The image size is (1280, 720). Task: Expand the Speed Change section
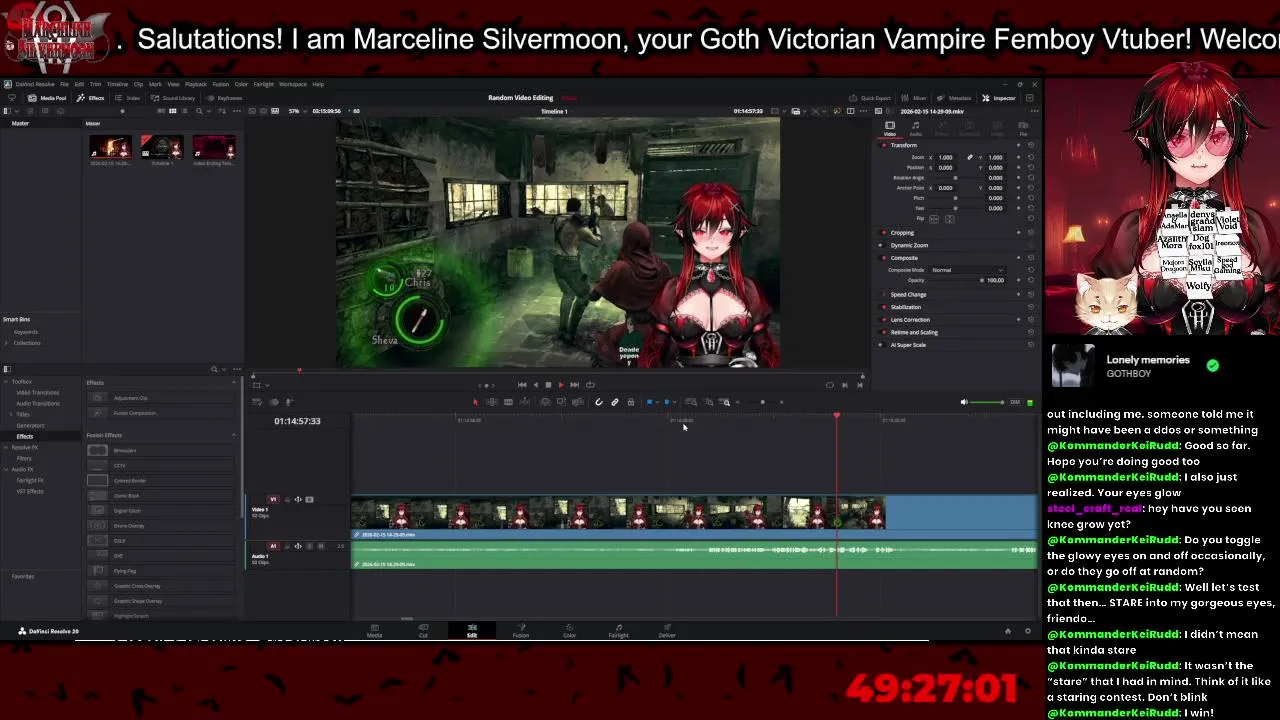pyautogui.click(x=908, y=295)
